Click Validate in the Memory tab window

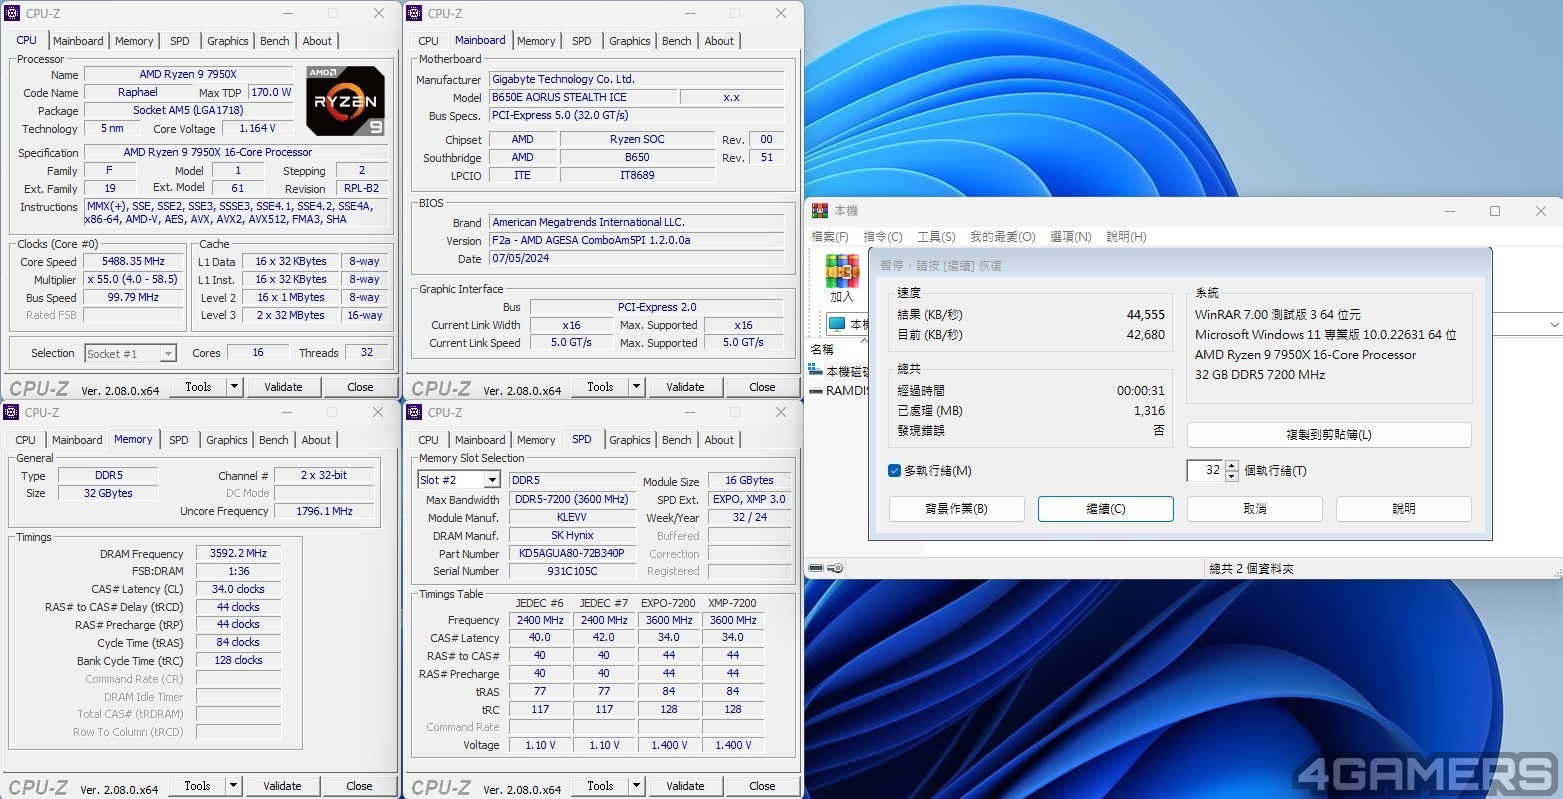click(x=282, y=786)
